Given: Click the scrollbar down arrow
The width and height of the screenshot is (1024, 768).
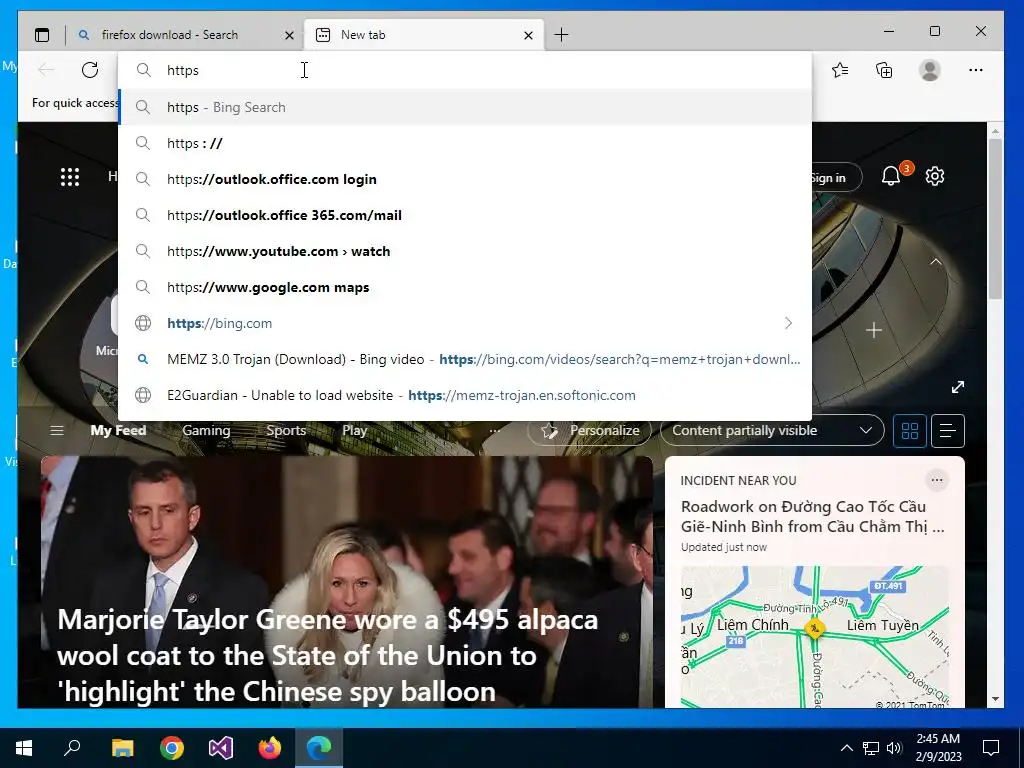Looking at the screenshot, I should pyautogui.click(x=995, y=699).
